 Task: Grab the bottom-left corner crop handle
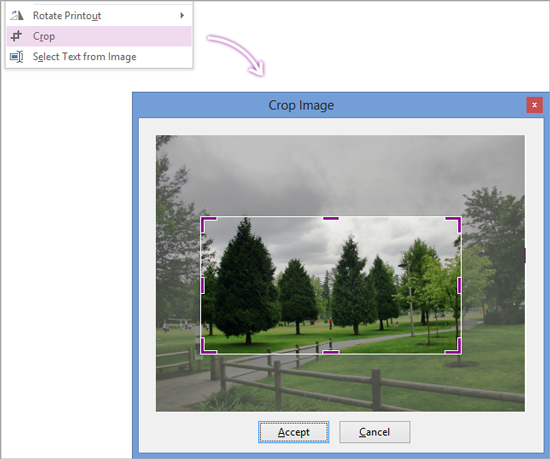[x=209, y=345]
